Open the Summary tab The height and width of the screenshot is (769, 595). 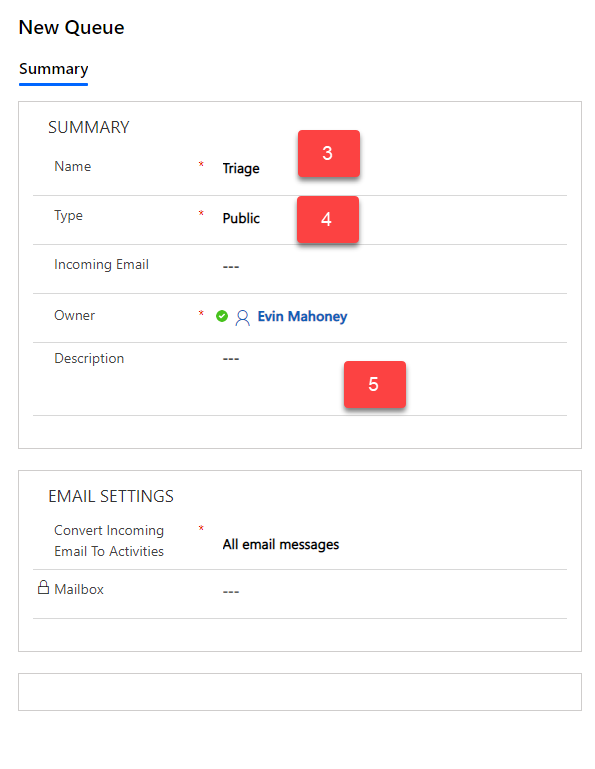(x=53, y=69)
